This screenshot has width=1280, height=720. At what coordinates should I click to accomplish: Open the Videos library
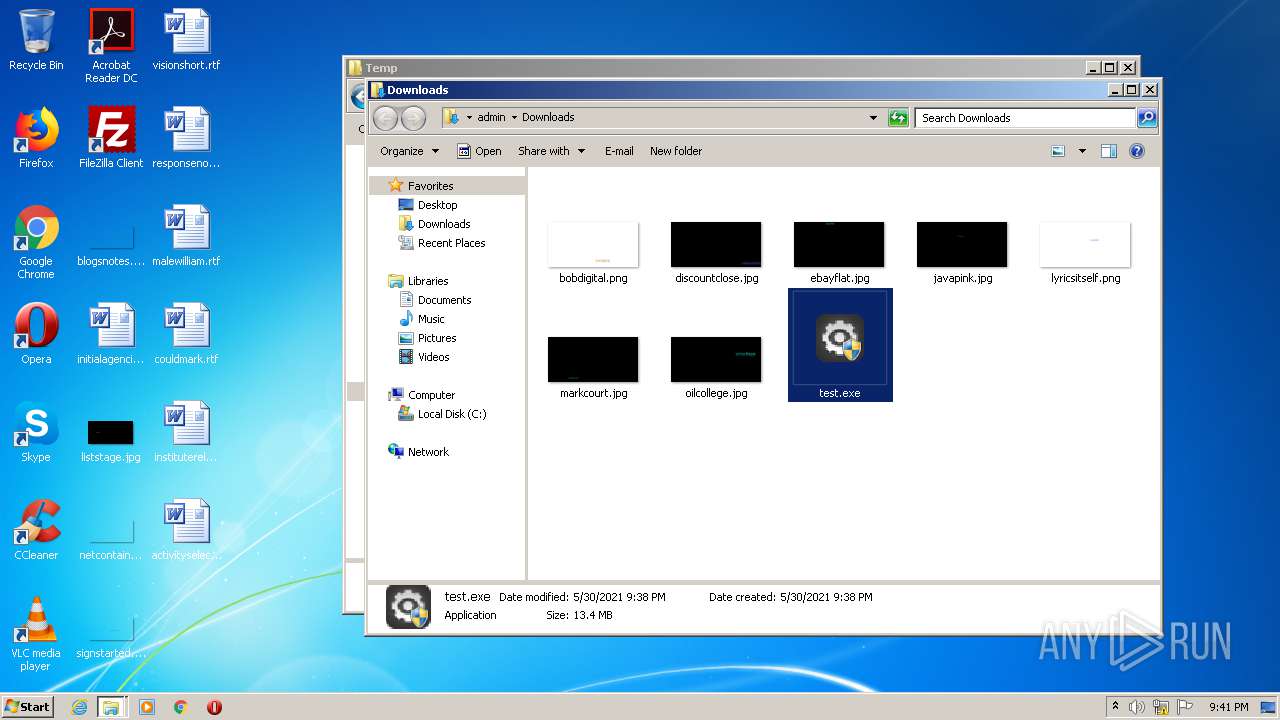click(x=424, y=357)
